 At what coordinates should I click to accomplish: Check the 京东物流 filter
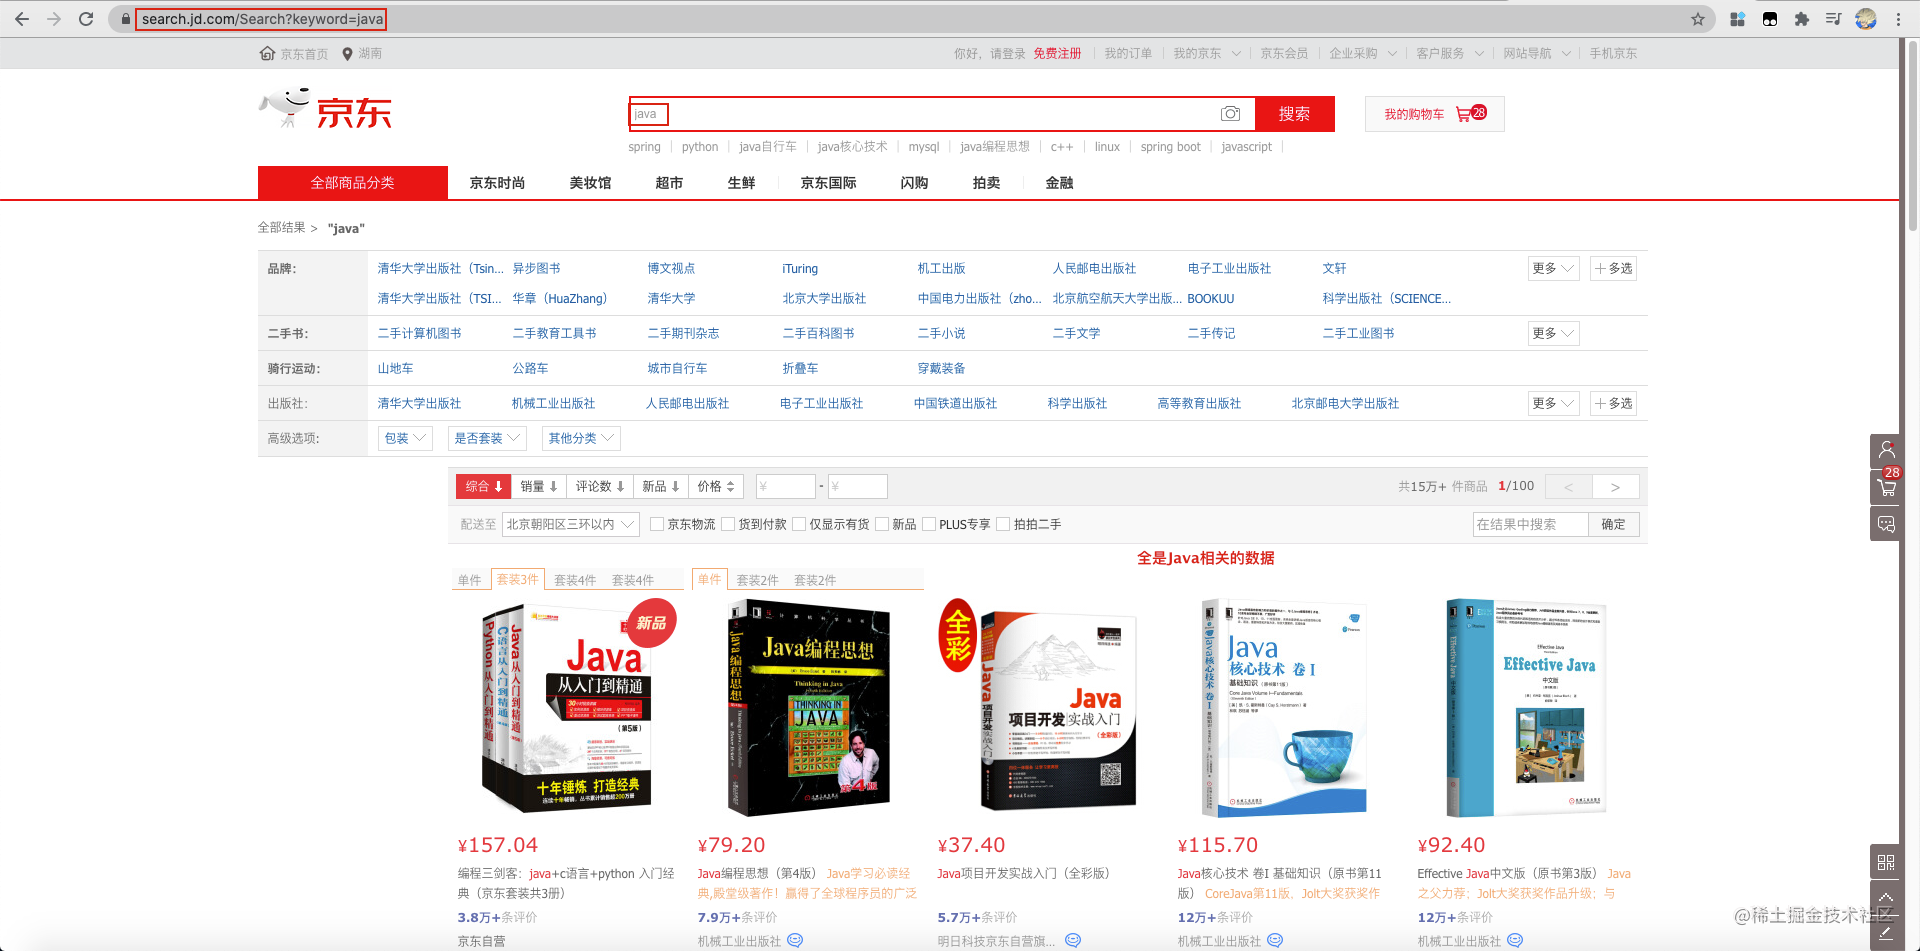click(657, 523)
